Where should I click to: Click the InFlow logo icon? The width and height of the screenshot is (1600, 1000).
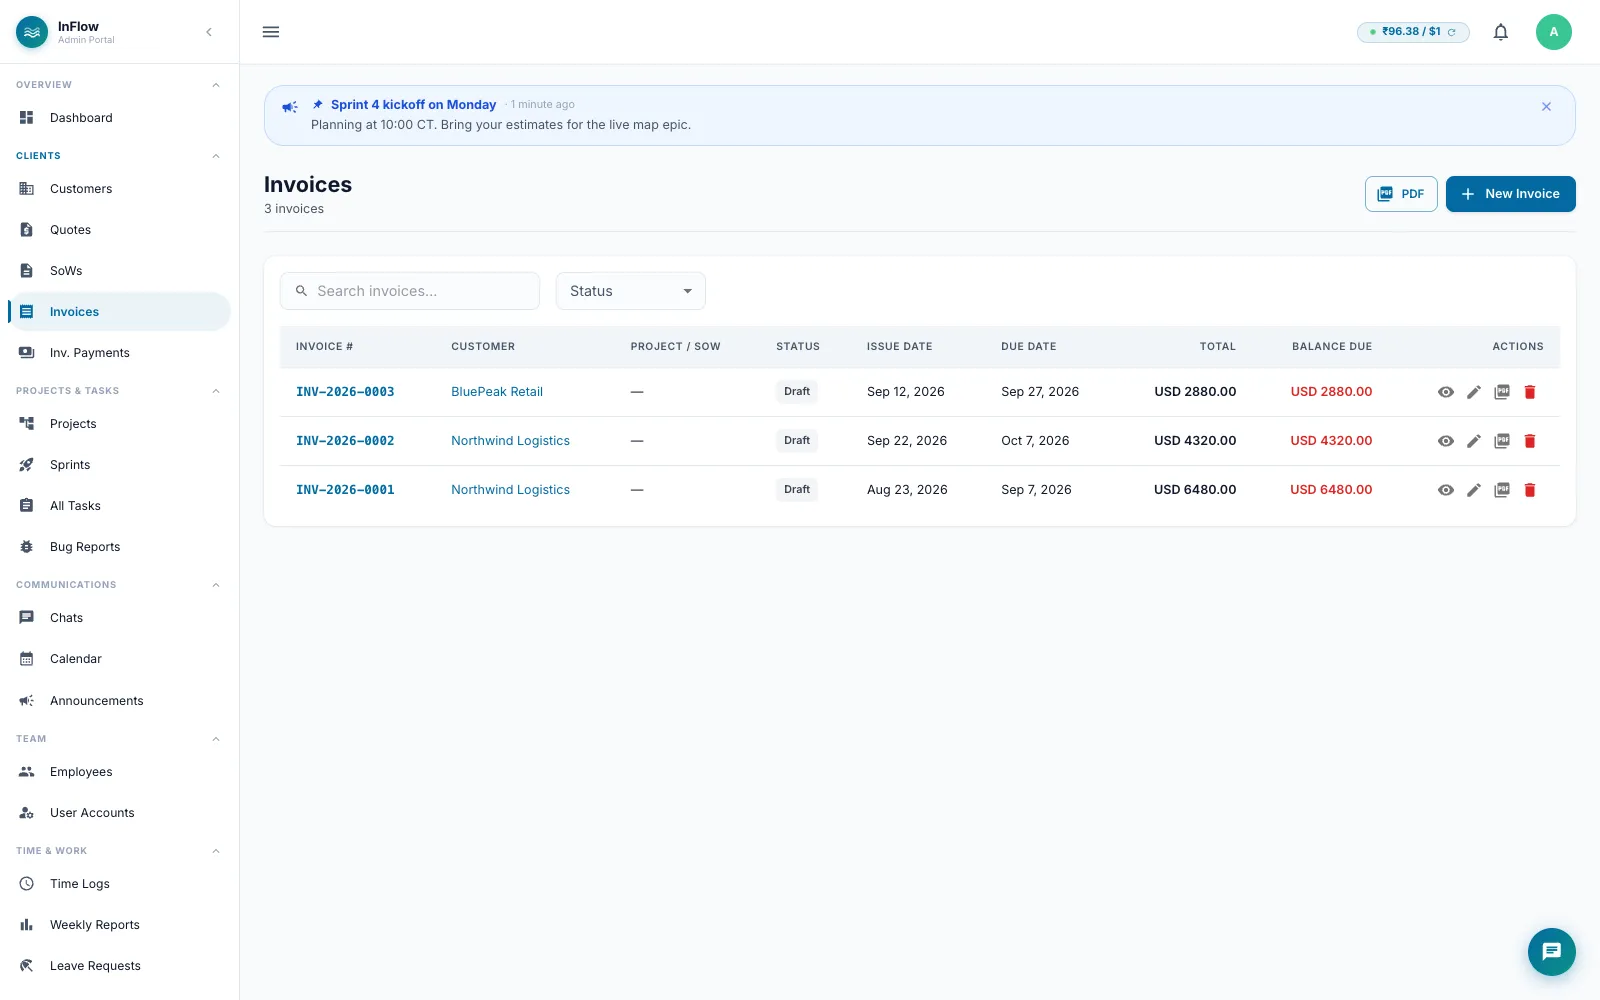pos(32,32)
